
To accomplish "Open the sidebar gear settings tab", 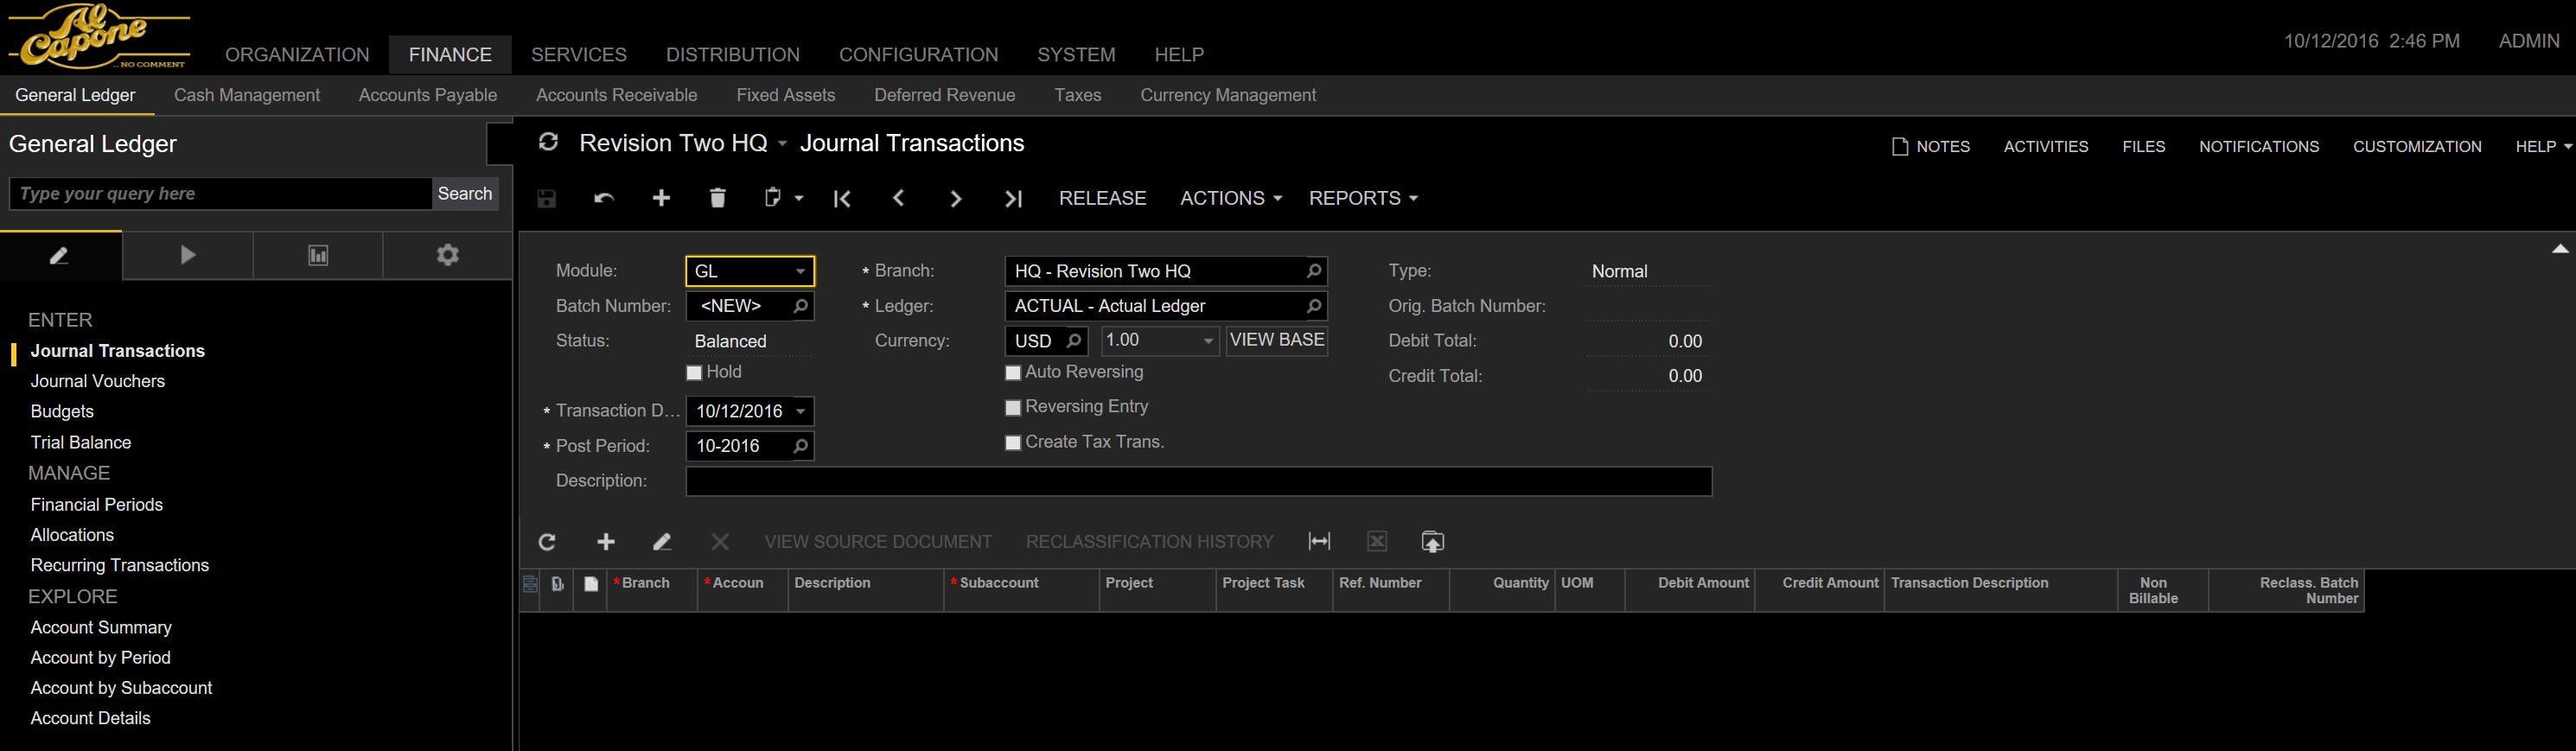I will tap(448, 256).
